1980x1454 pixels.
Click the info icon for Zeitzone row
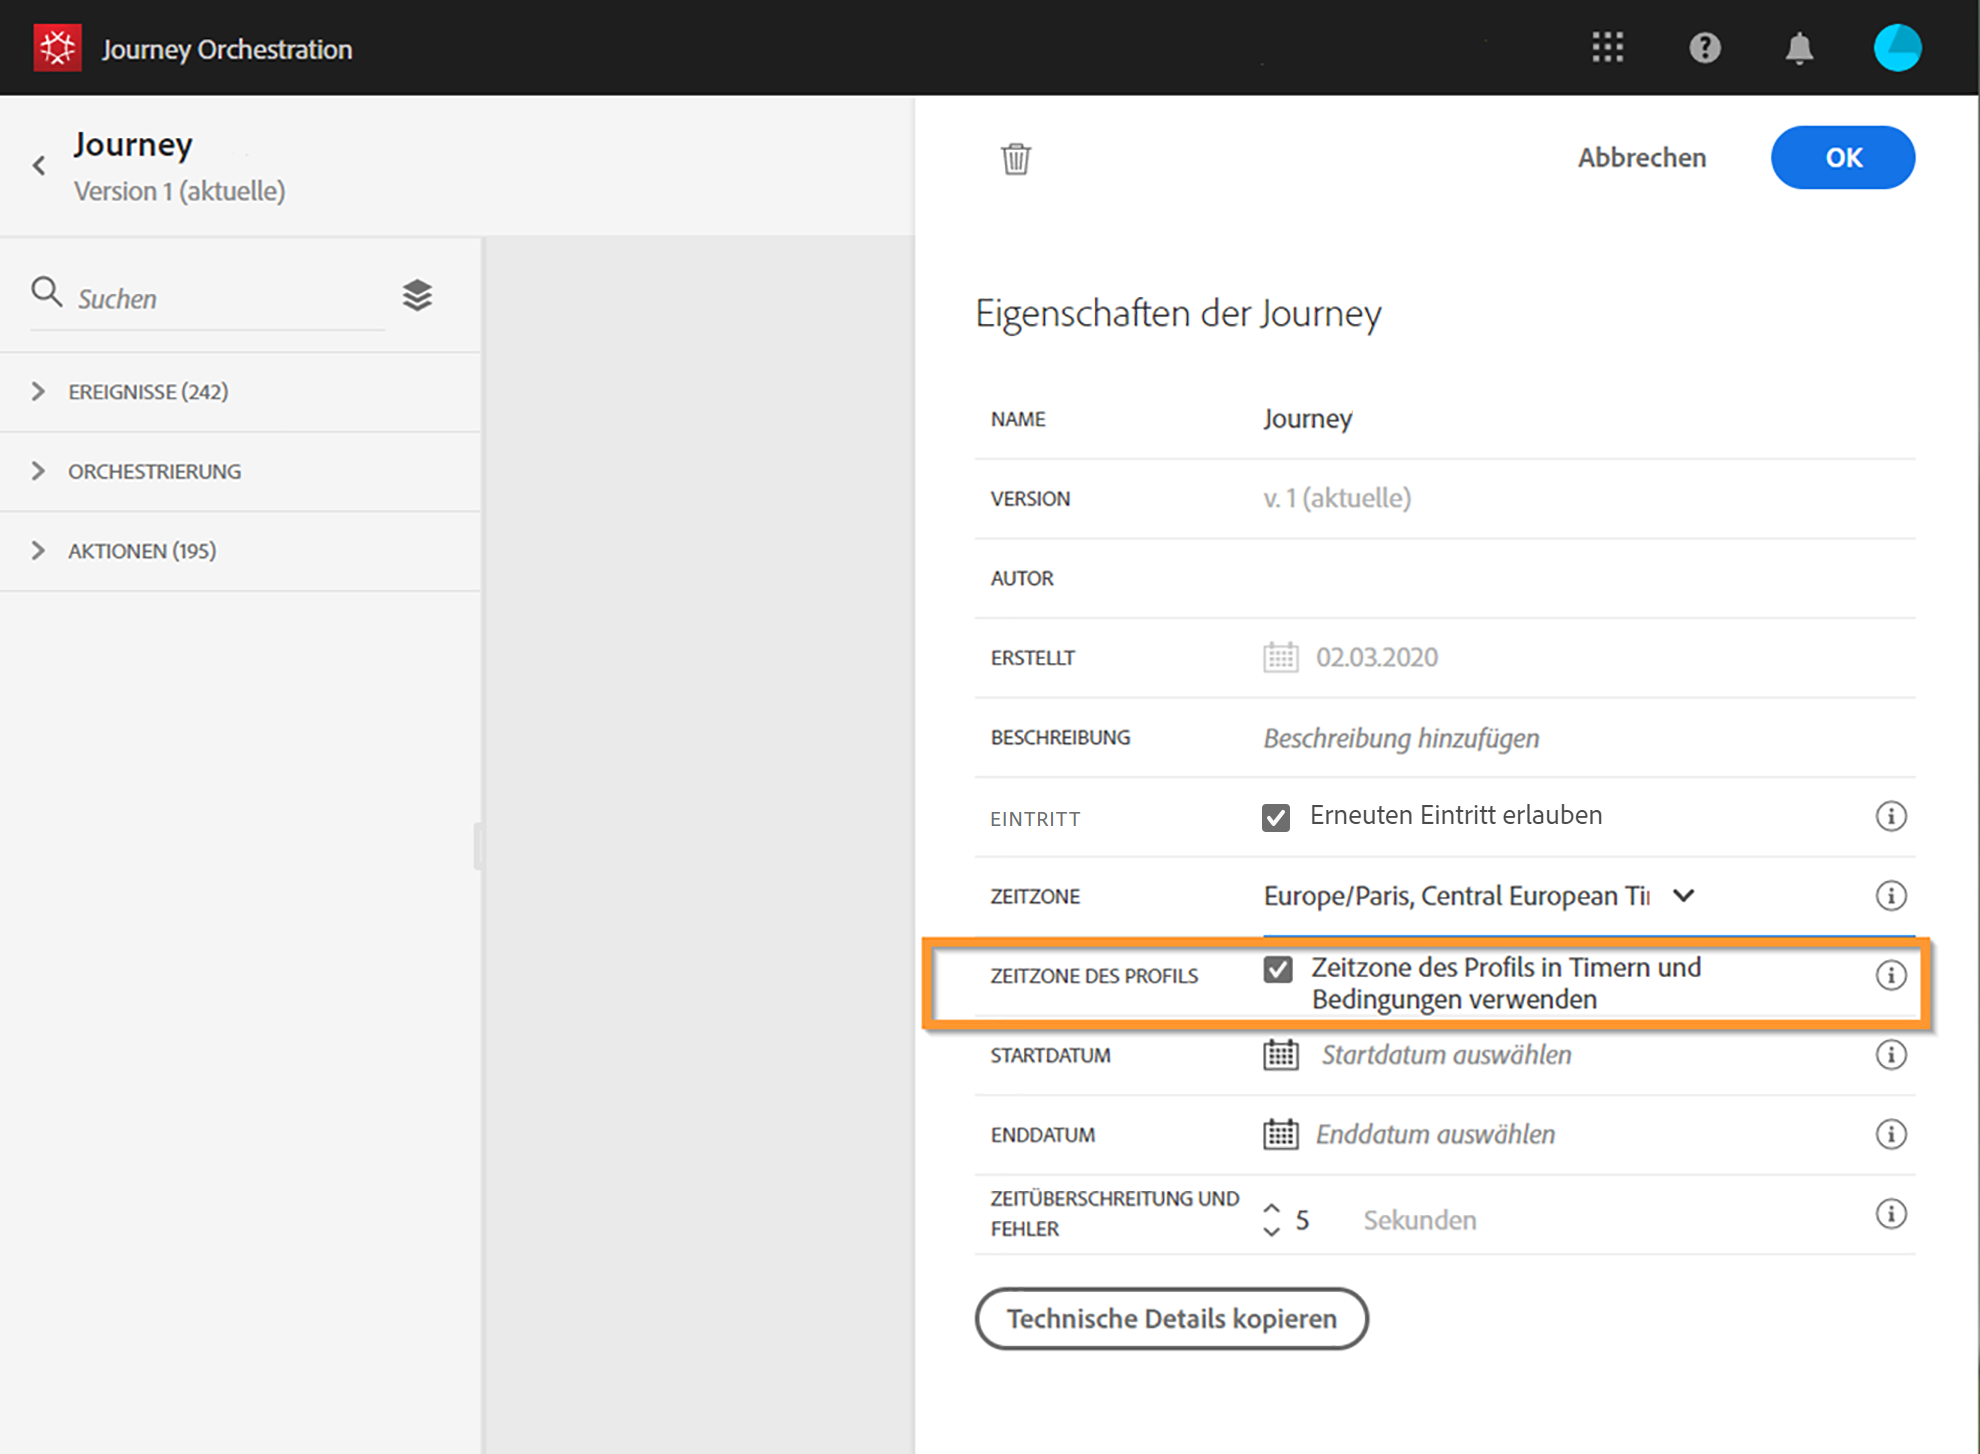tap(1890, 895)
